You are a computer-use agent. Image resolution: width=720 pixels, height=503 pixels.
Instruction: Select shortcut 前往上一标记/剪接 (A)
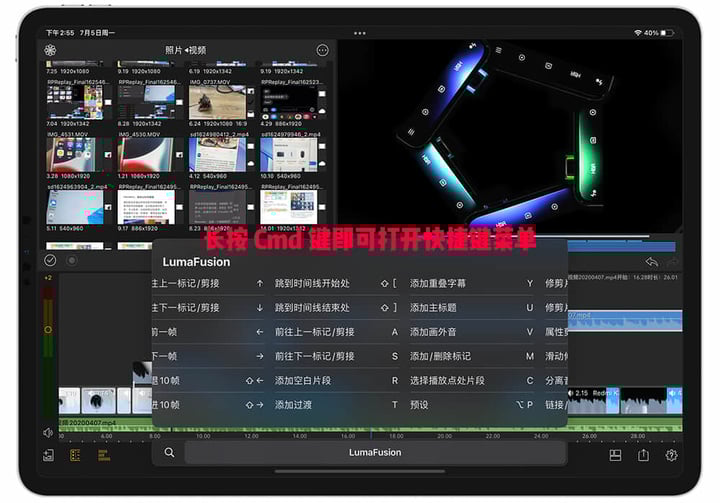click(x=336, y=332)
